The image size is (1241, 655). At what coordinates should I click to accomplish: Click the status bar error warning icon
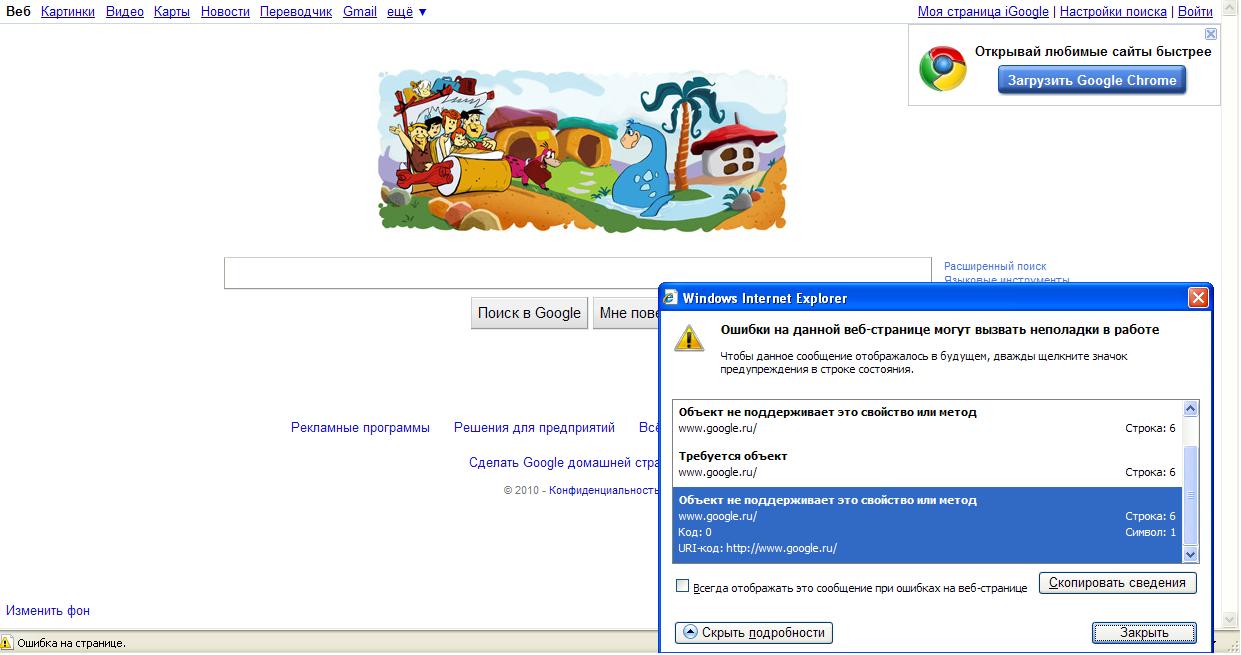click(7, 643)
